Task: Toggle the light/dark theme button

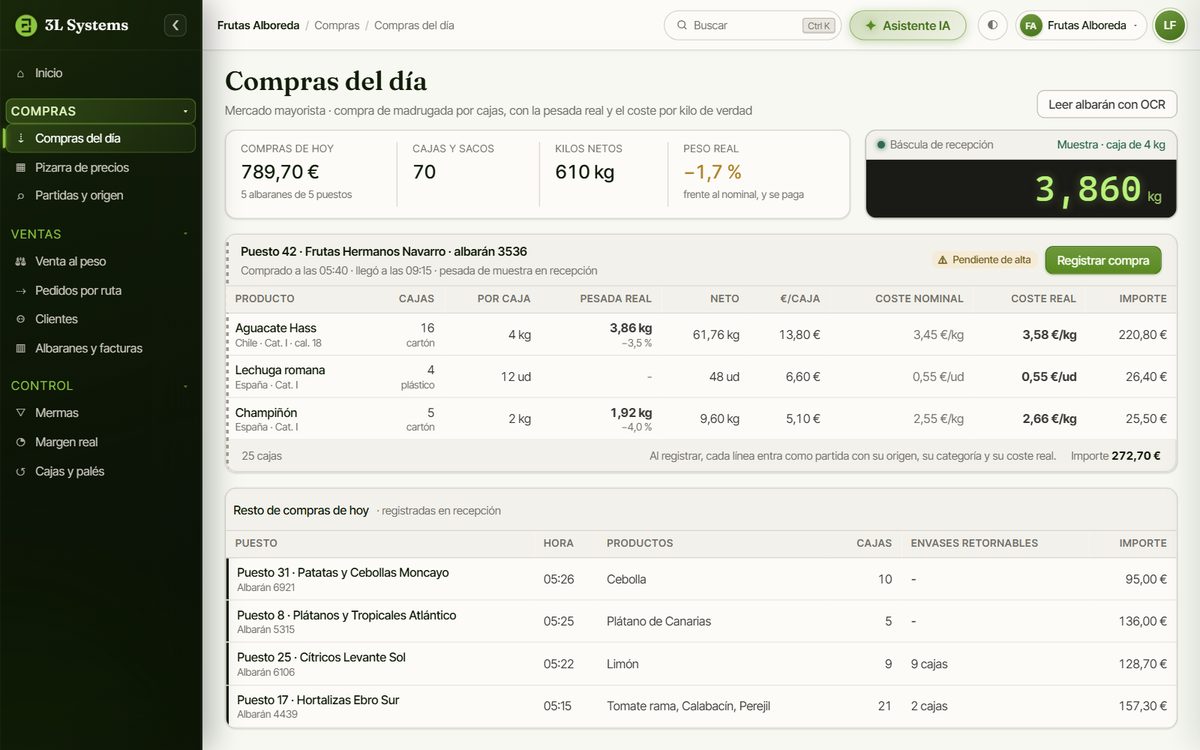Action: tap(992, 26)
